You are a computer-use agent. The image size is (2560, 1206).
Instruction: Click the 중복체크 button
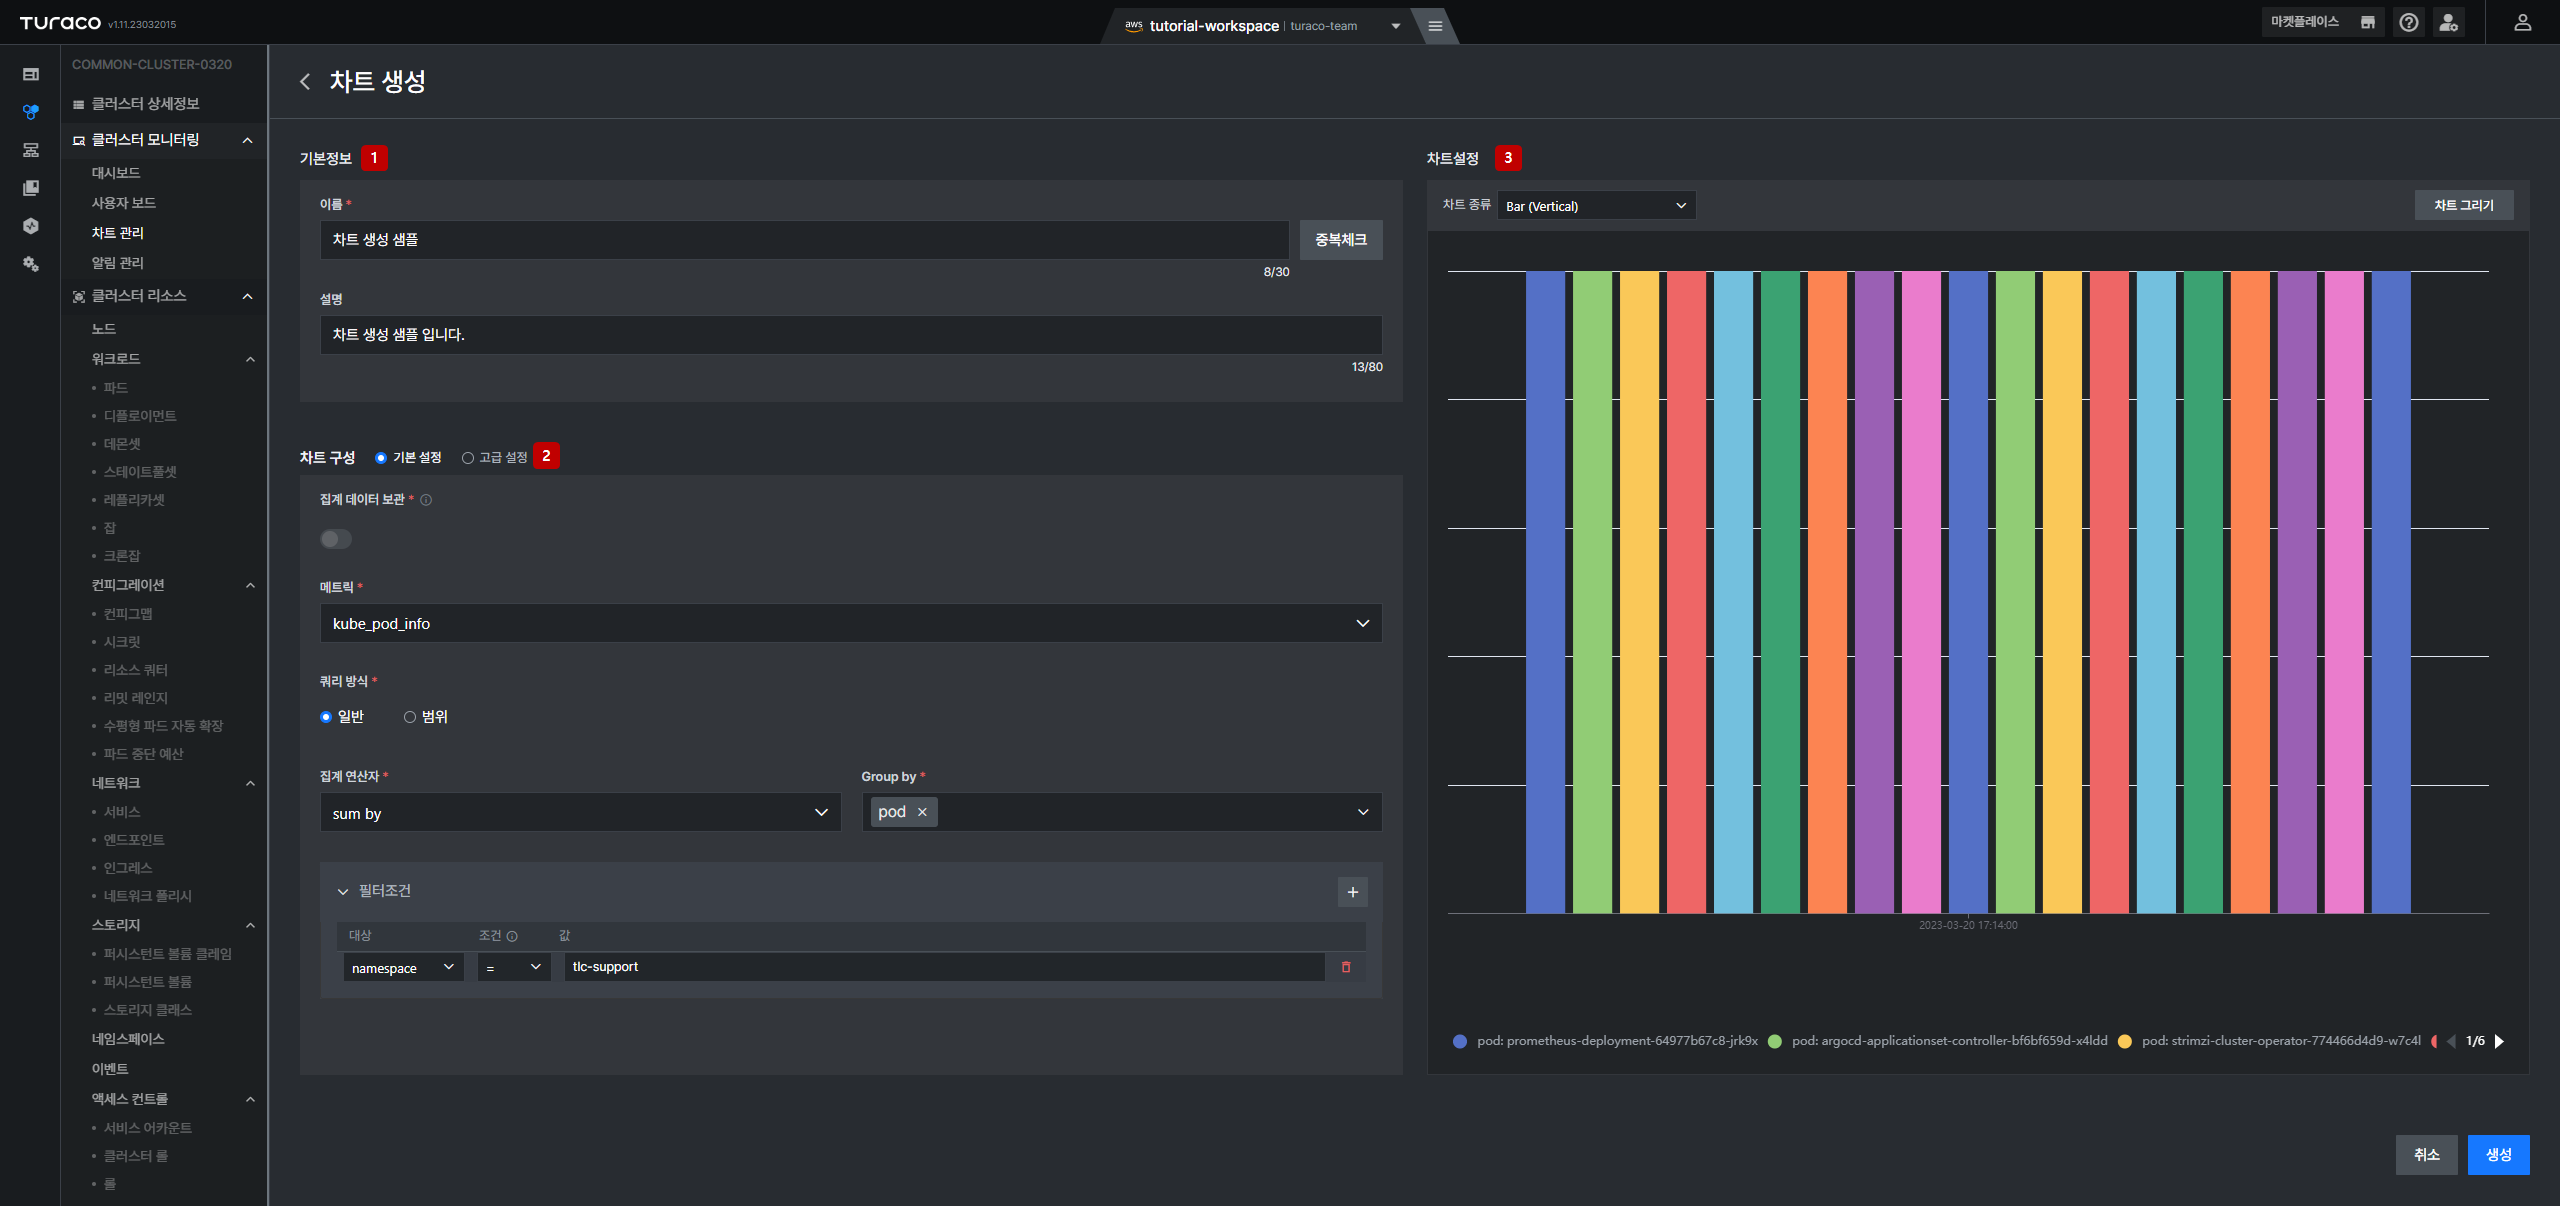[1341, 240]
